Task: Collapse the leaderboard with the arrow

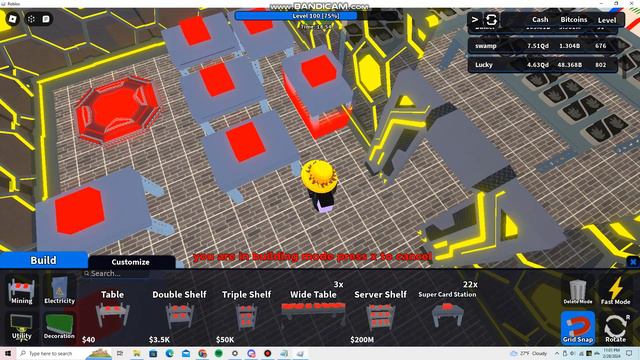Action: click(x=475, y=19)
